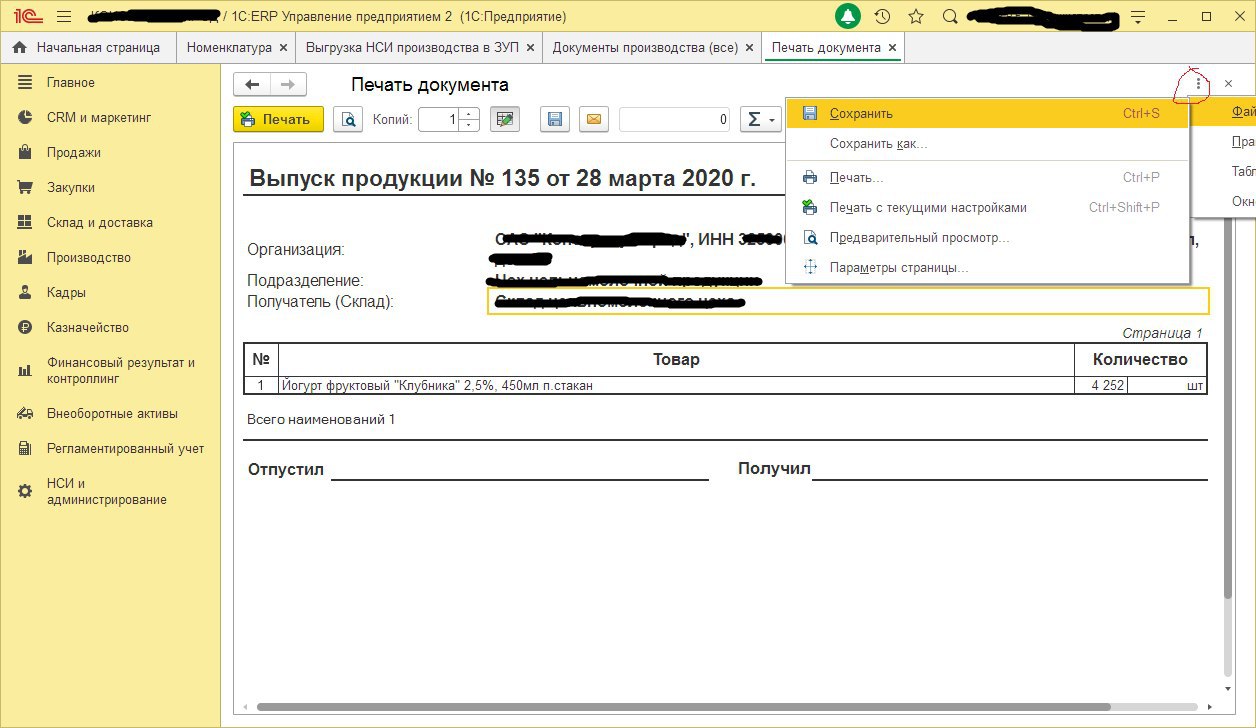Image resolution: width=1256 pixels, height=728 pixels.
Task: Open Внеоборотные активы section
Action: click(110, 413)
